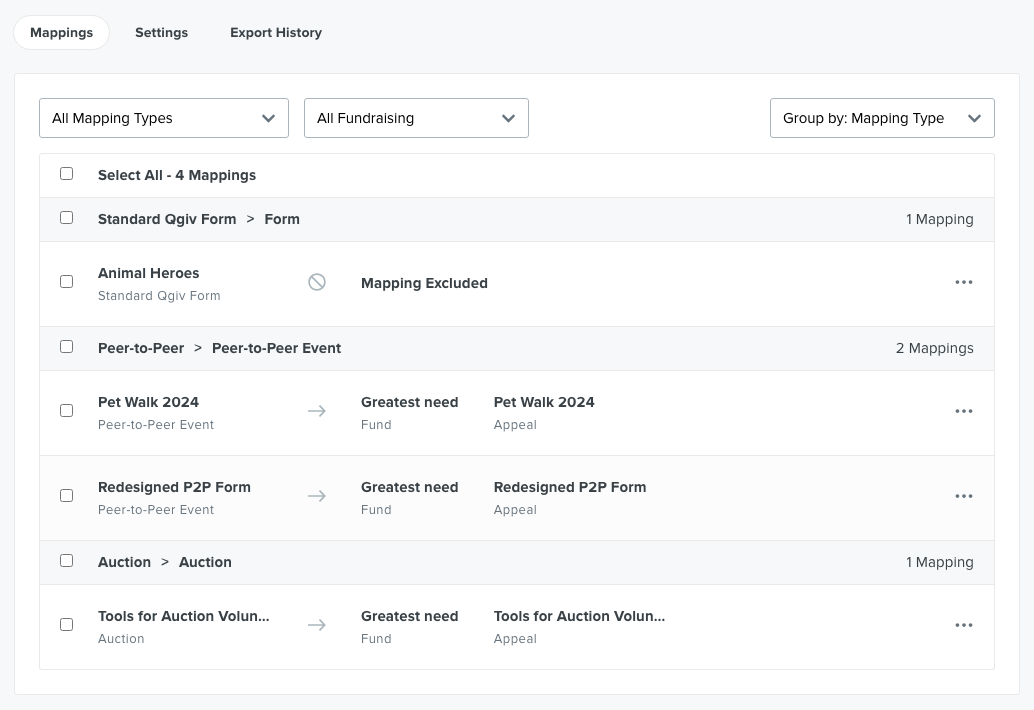Image resolution: width=1034 pixels, height=710 pixels.
Task: Switch to the Settings tab
Action: (x=162, y=33)
